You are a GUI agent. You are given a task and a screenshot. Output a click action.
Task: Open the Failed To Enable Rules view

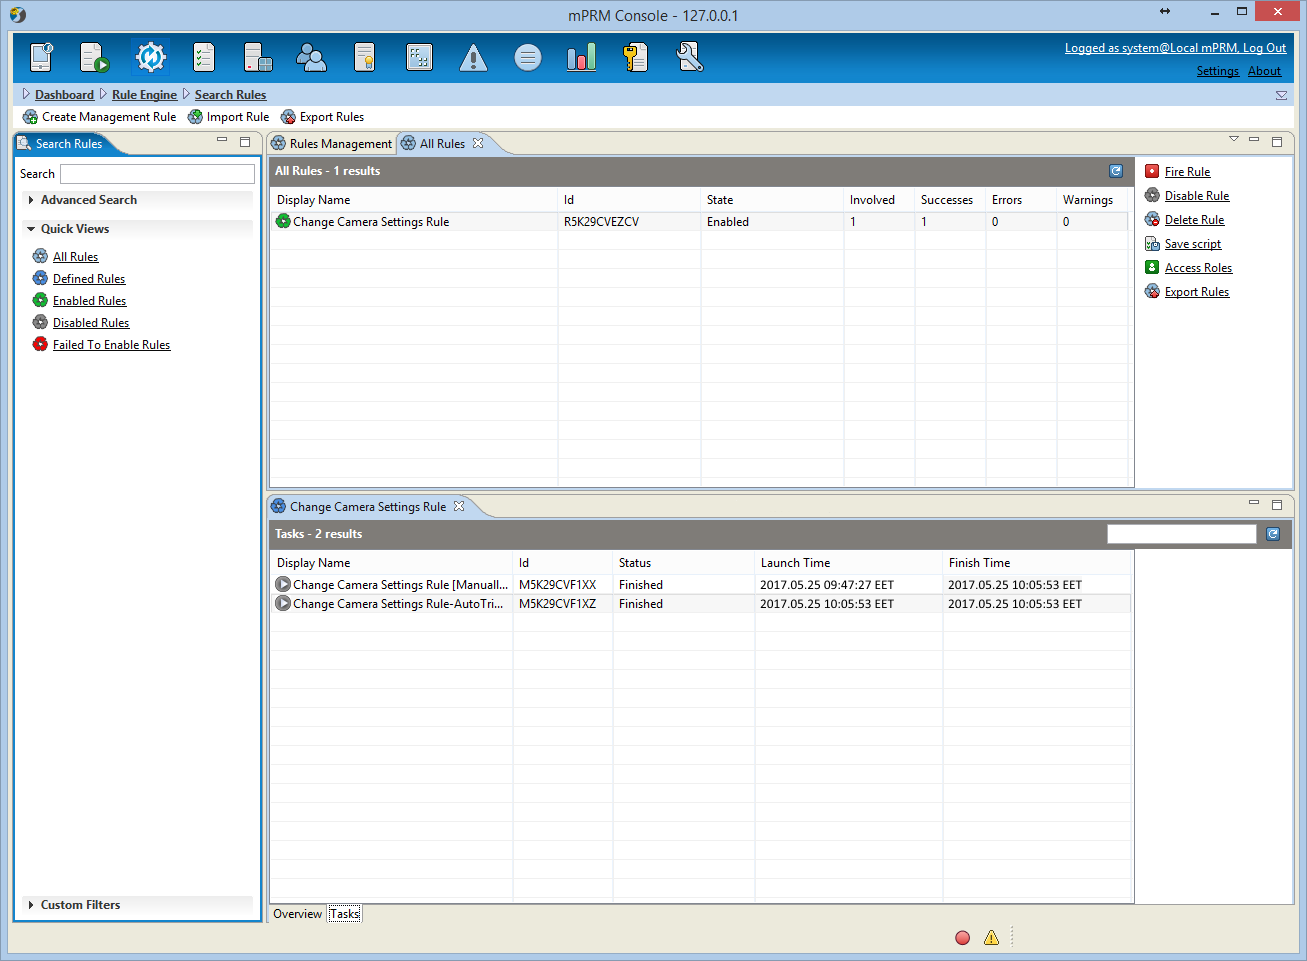[111, 345]
